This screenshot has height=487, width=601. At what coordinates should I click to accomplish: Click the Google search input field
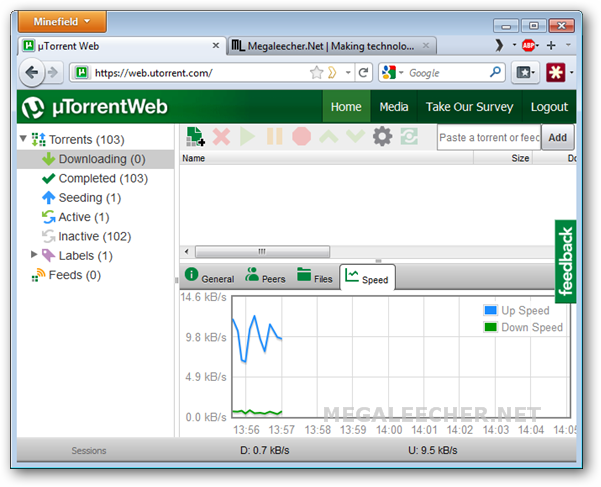click(x=447, y=73)
